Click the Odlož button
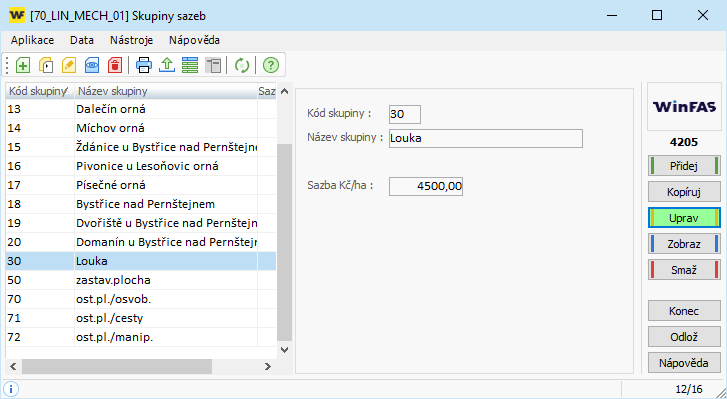The height and width of the screenshot is (399, 727). pyautogui.click(x=684, y=337)
